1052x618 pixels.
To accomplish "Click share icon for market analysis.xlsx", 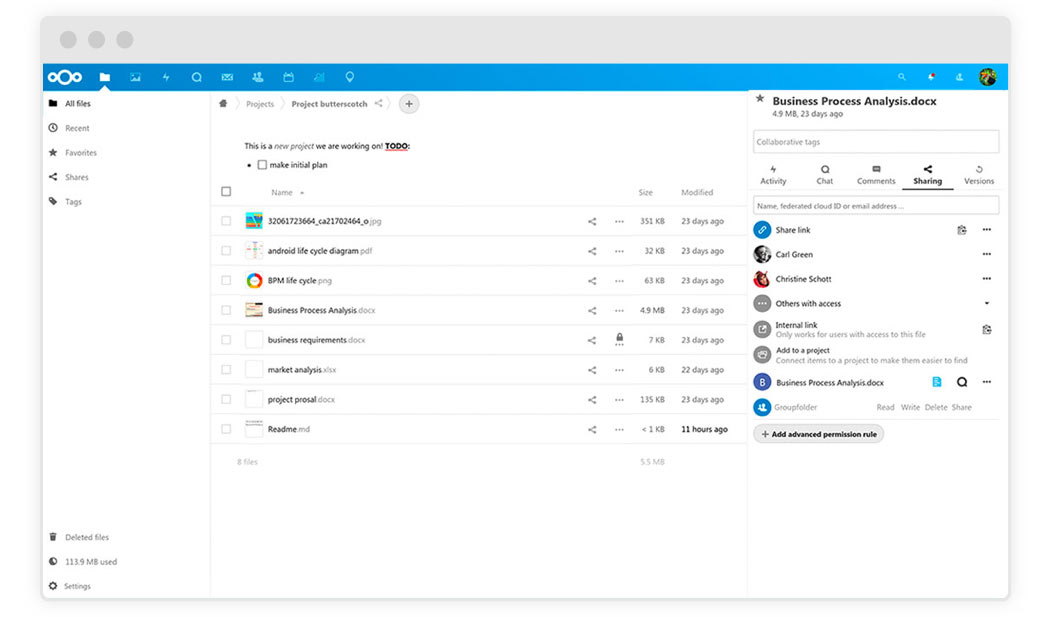I will tap(592, 370).
